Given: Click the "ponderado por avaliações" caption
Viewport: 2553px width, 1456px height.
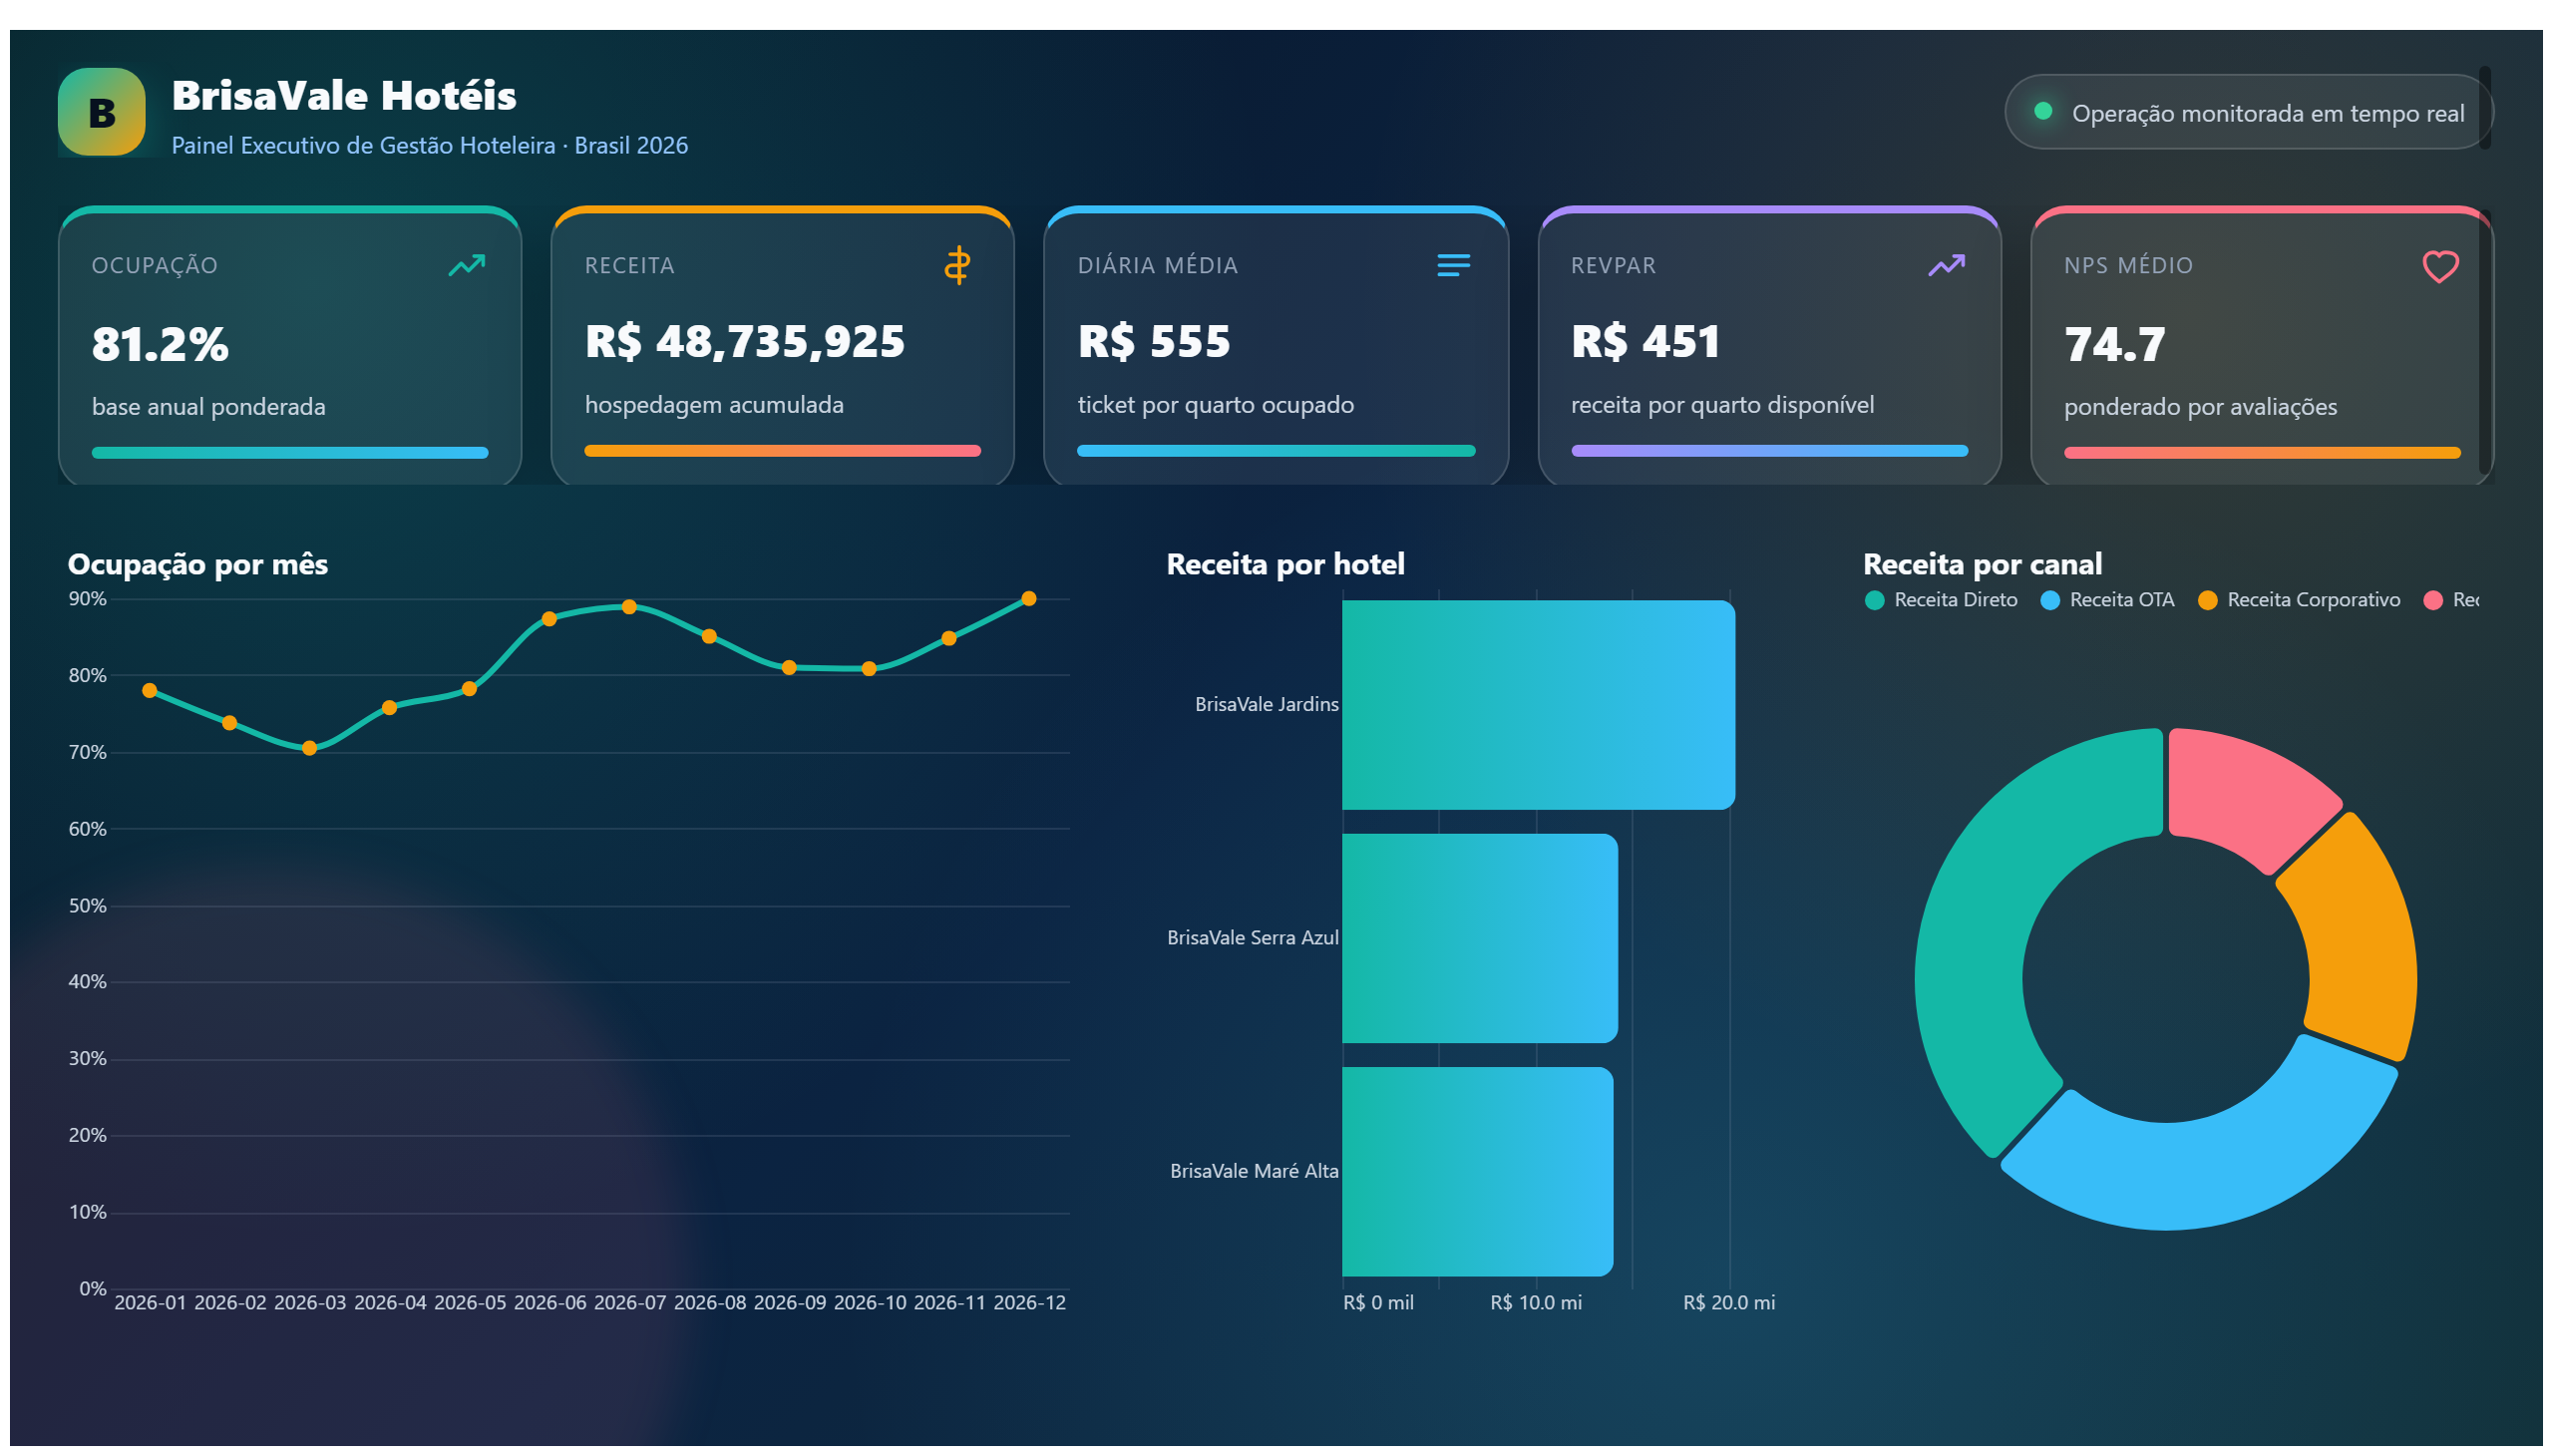Looking at the screenshot, I should pyautogui.click(x=2200, y=407).
